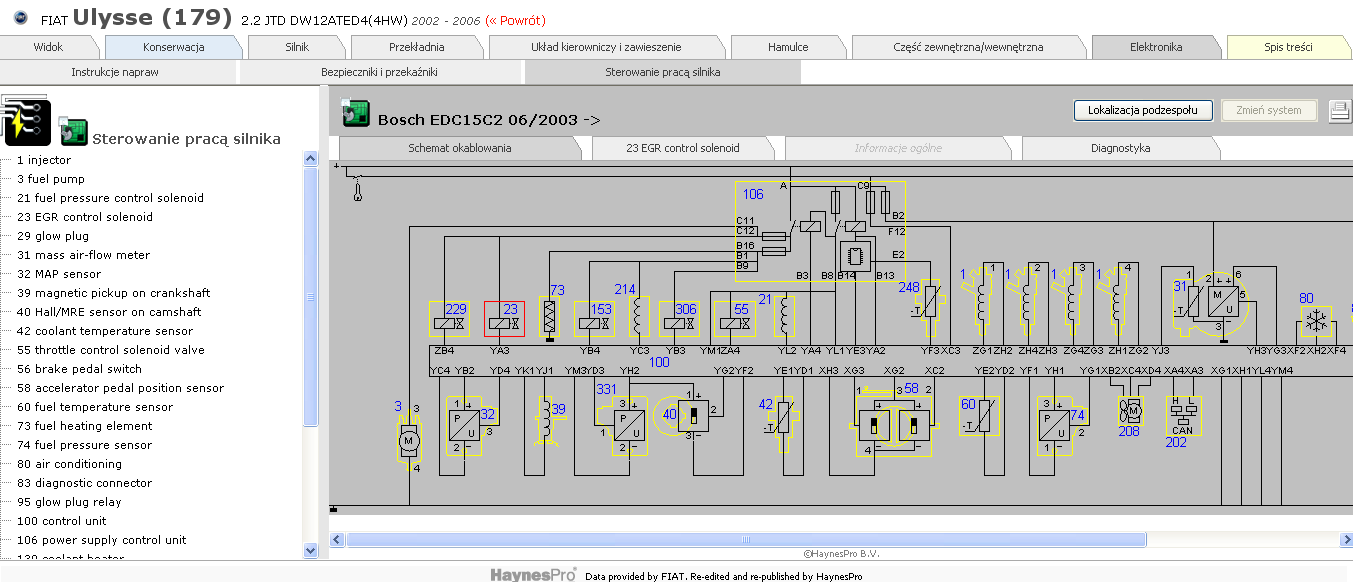The image size is (1353, 582).
Task: Open the Schemat okablowania tab
Action: pos(460,148)
